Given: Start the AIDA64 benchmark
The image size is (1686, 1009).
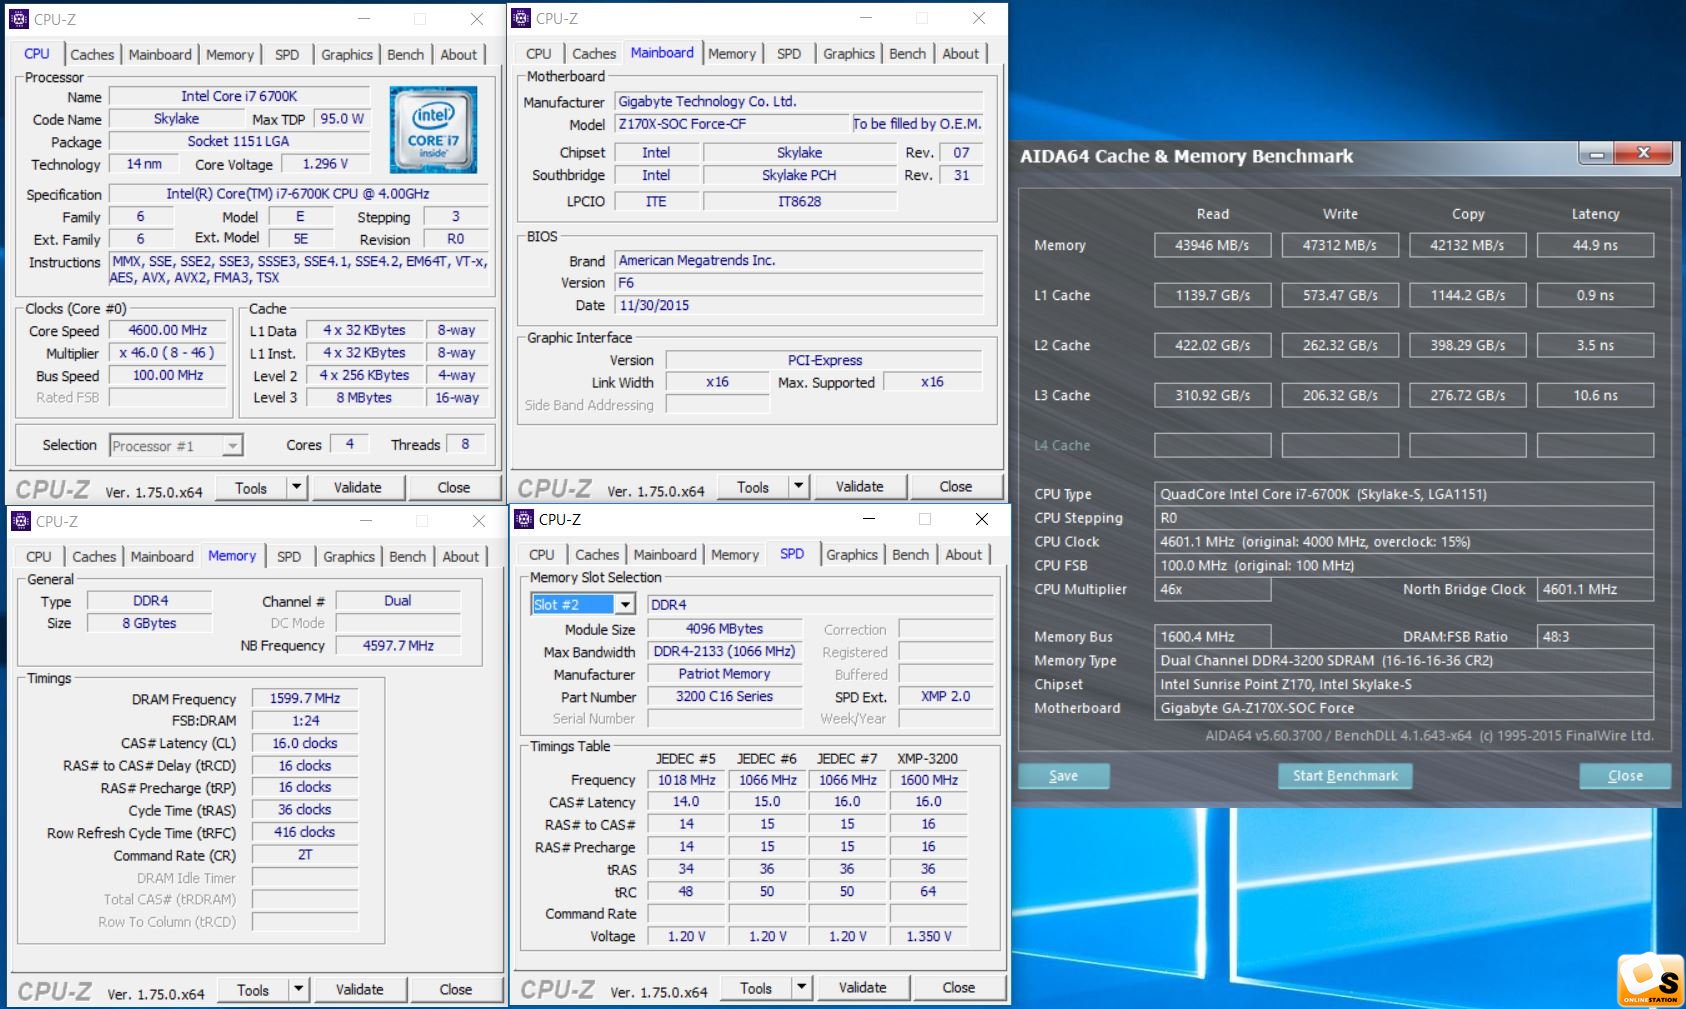Looking at the screenshot, I should 1345,776.
